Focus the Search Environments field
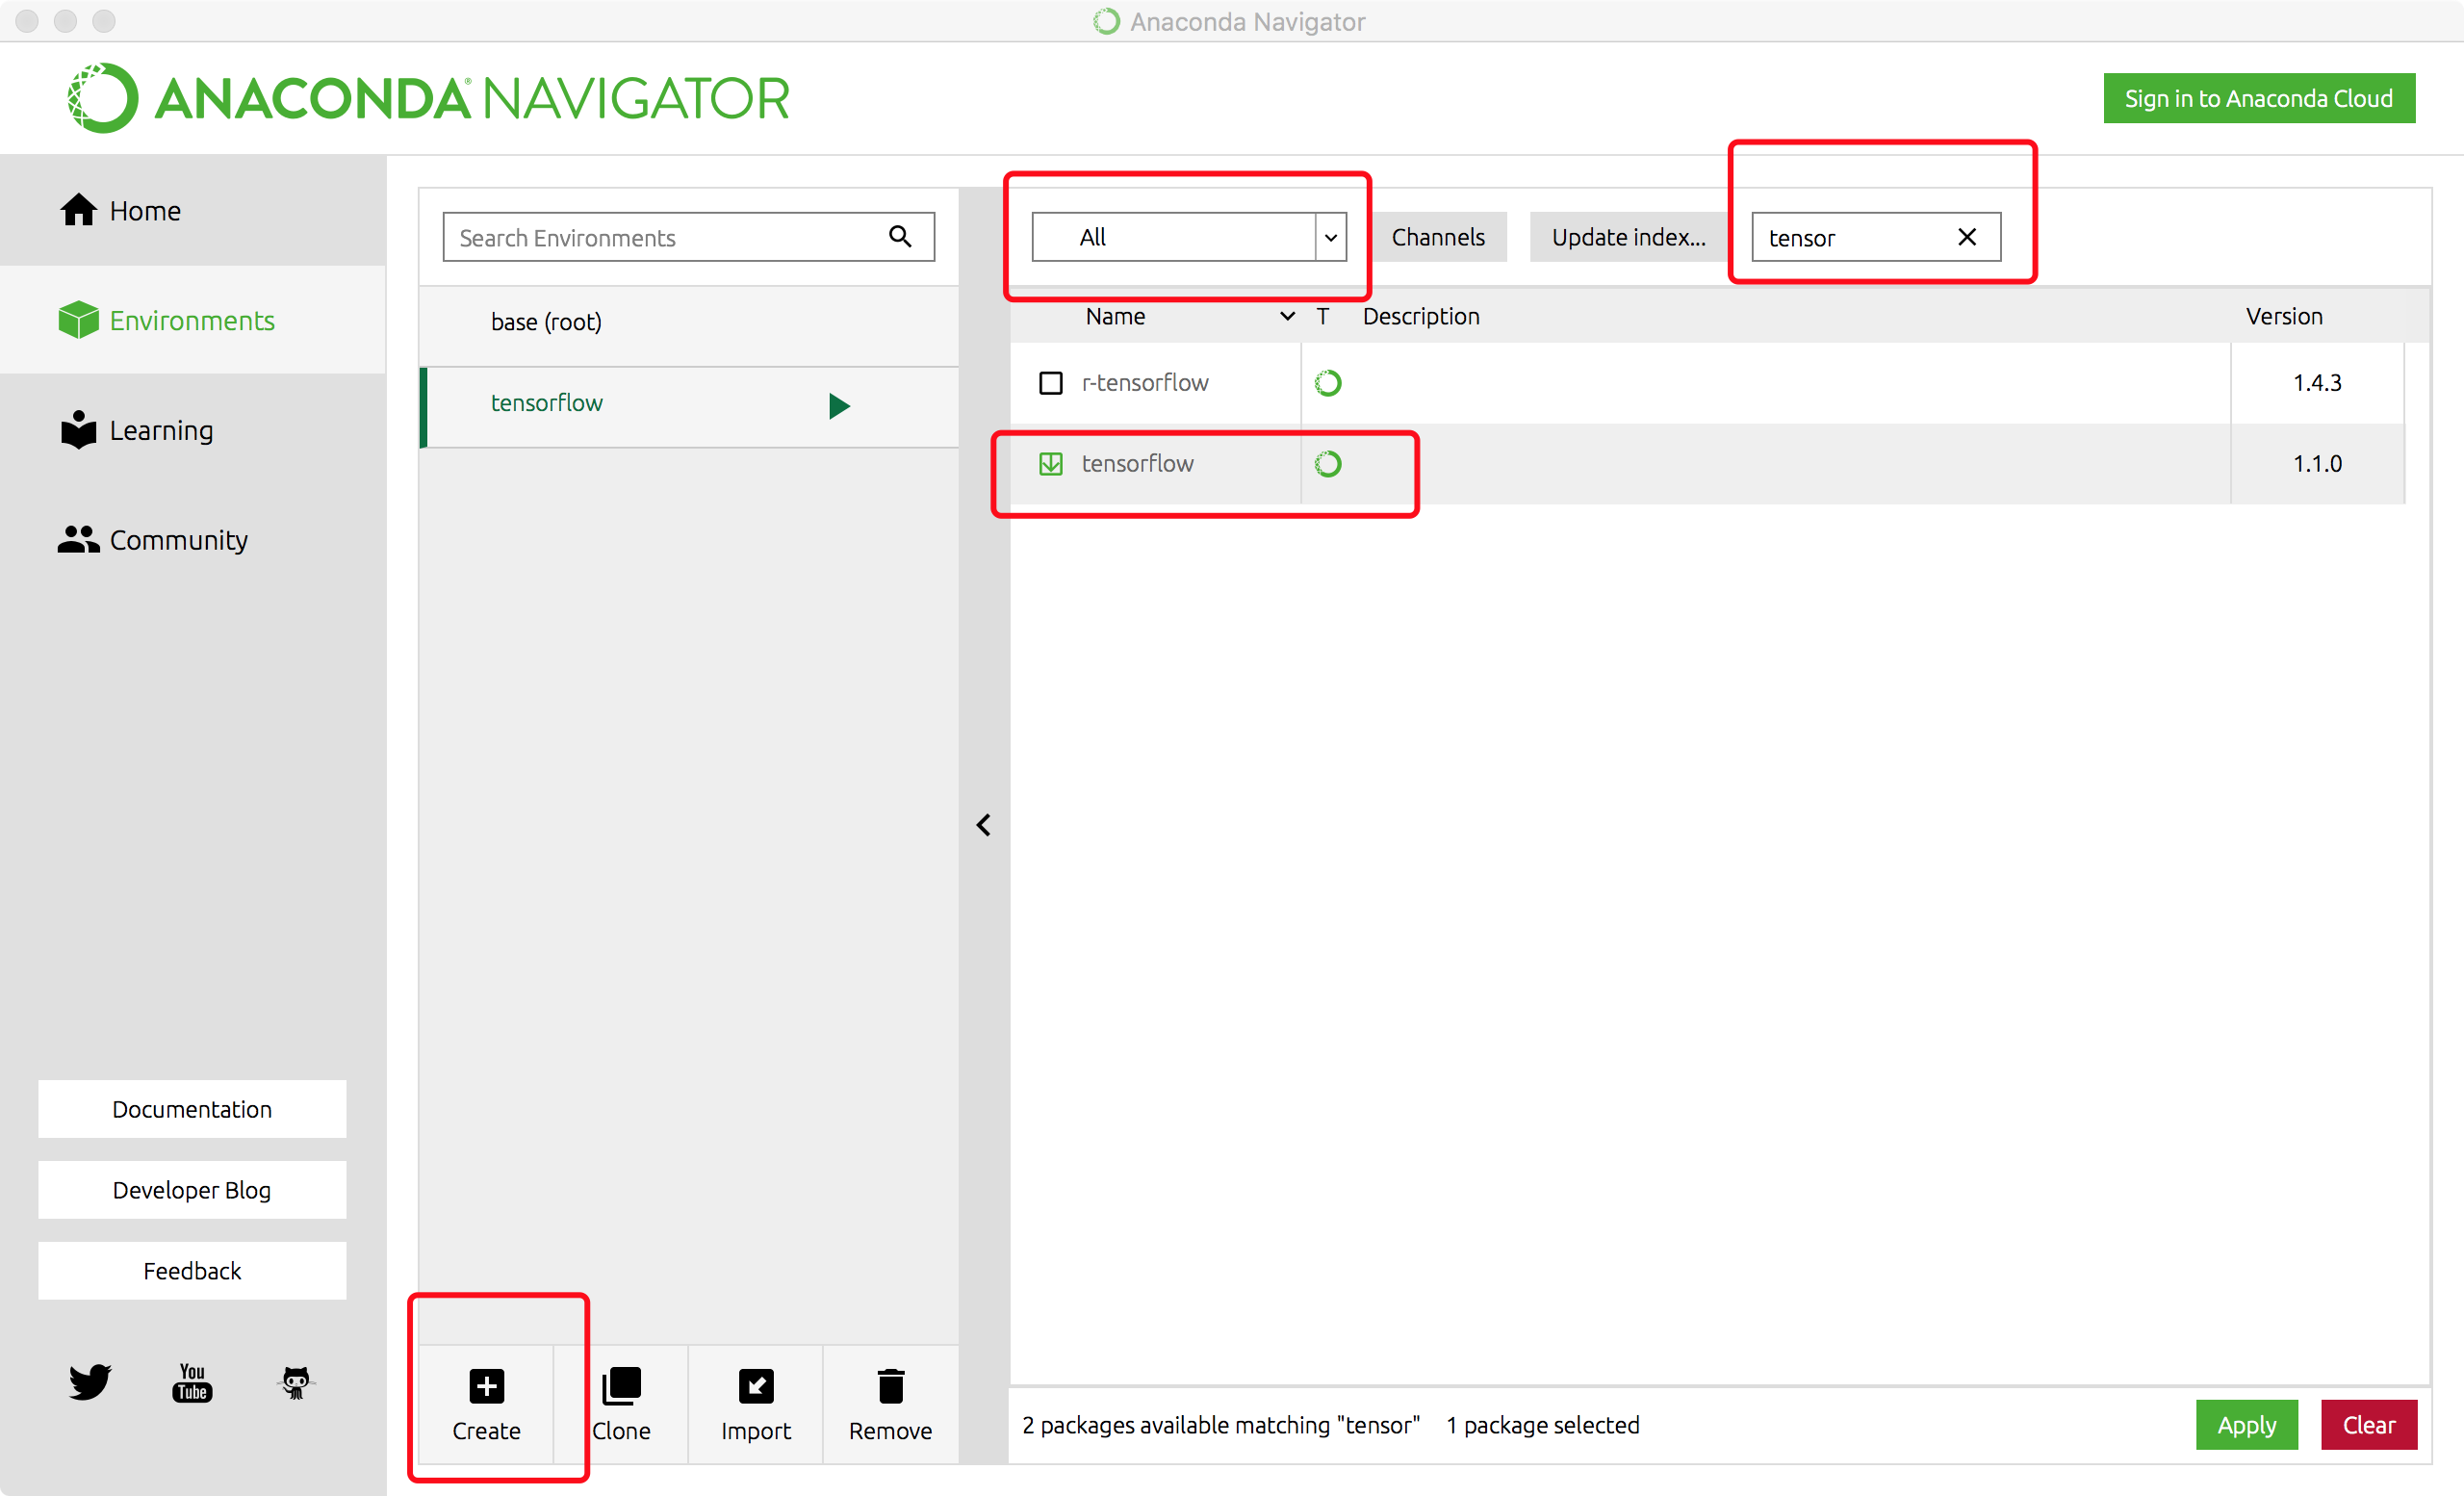The image size is (2464, 1496). pos(688,237)
